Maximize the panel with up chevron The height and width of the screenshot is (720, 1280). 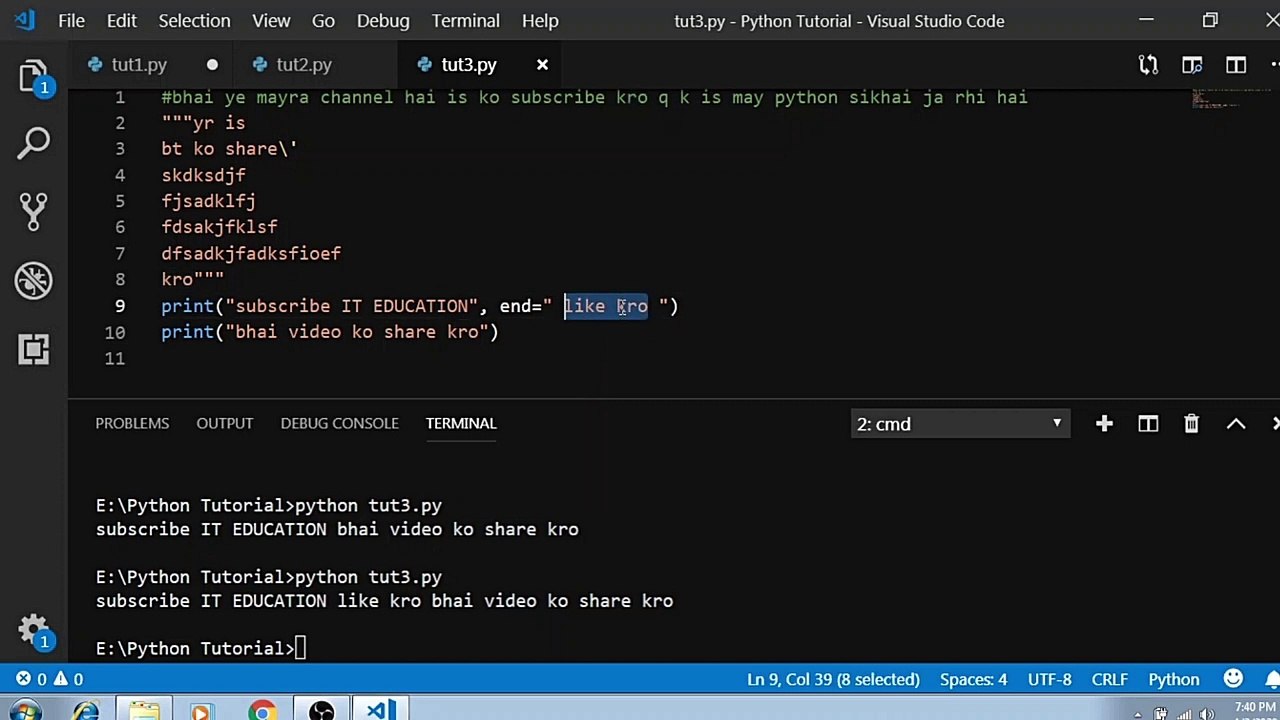1236,424
